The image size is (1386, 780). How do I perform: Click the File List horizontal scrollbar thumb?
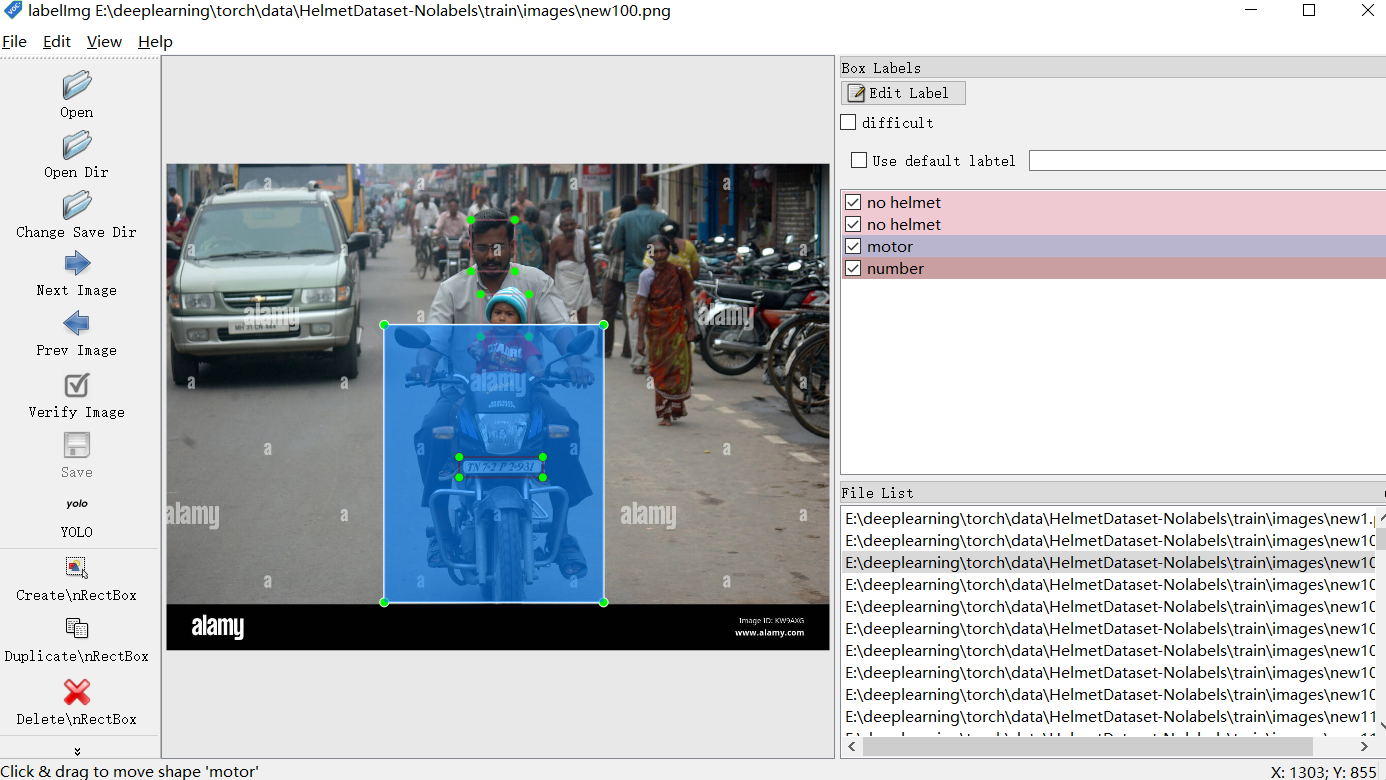1087,747
